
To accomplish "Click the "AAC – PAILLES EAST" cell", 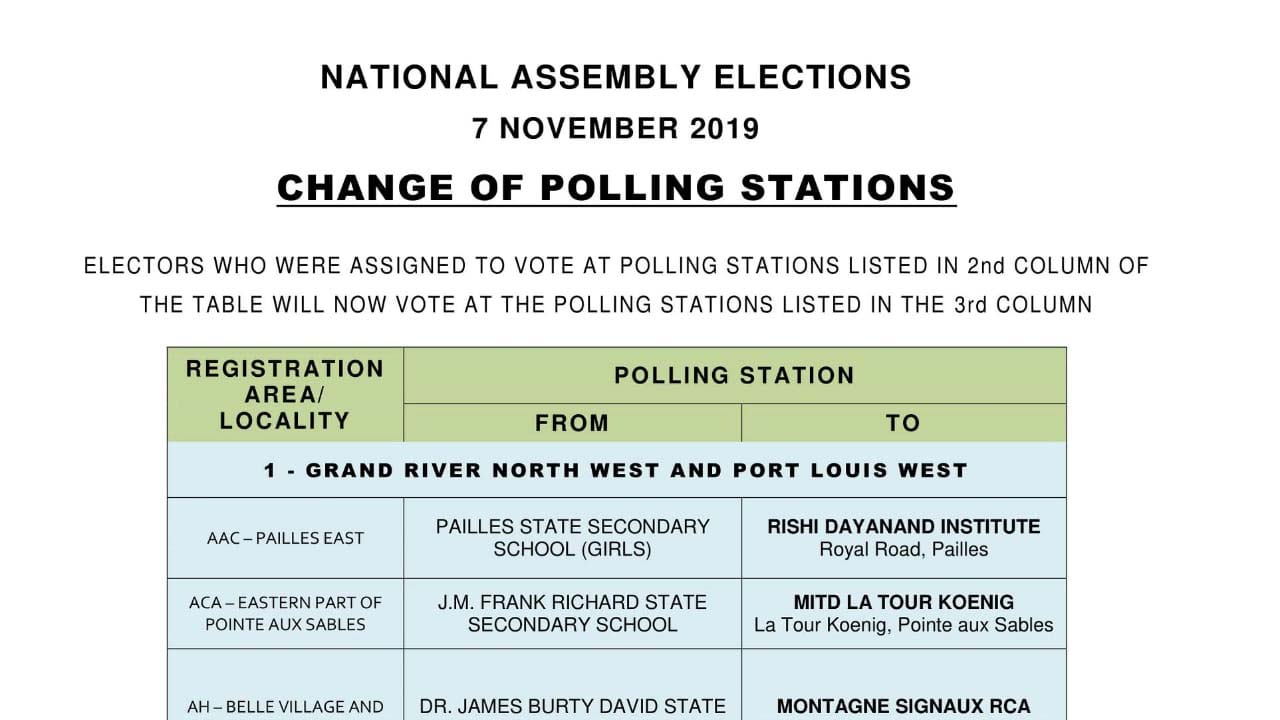I will click(x=285, y=538).
